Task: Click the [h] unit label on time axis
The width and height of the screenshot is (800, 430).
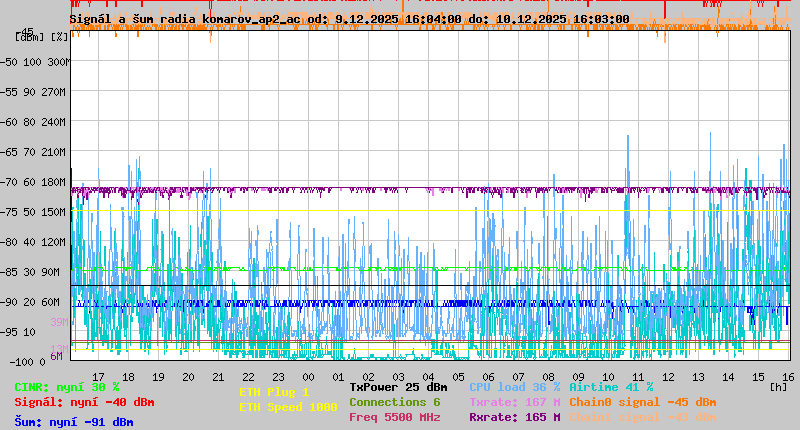Action: tap(778, 386)
